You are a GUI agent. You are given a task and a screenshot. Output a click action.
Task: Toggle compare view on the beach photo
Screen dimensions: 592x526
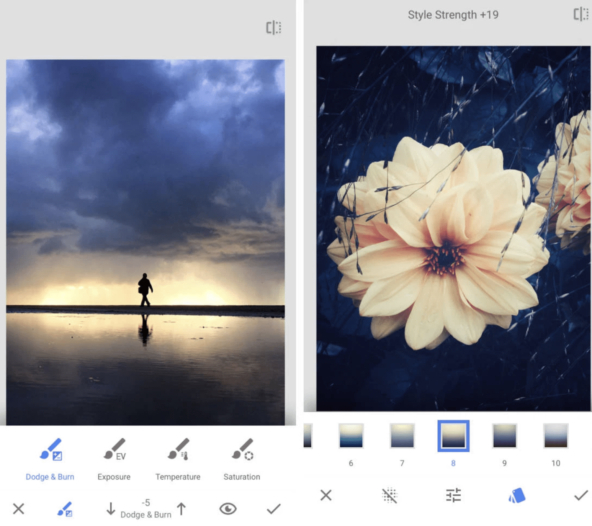pyautogui.click(x=274, y=28)
